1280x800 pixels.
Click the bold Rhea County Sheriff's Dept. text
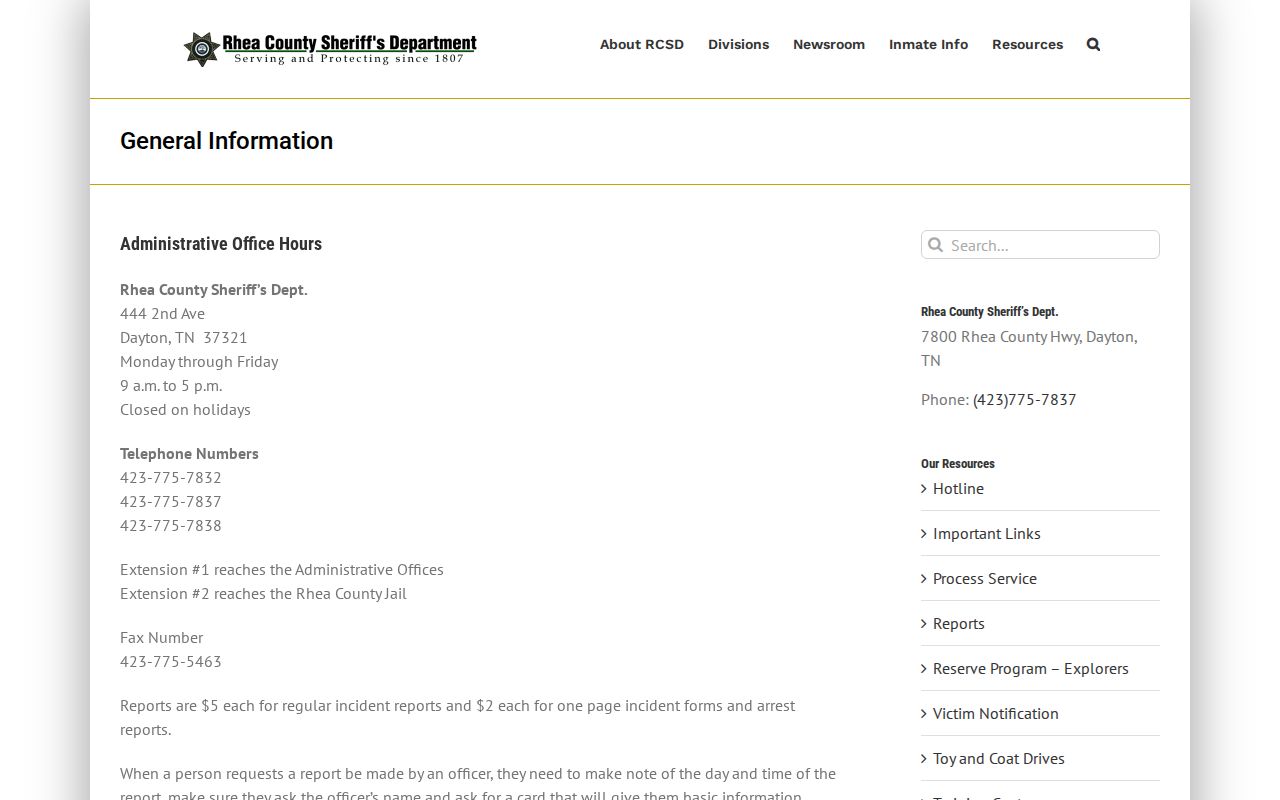214,289
